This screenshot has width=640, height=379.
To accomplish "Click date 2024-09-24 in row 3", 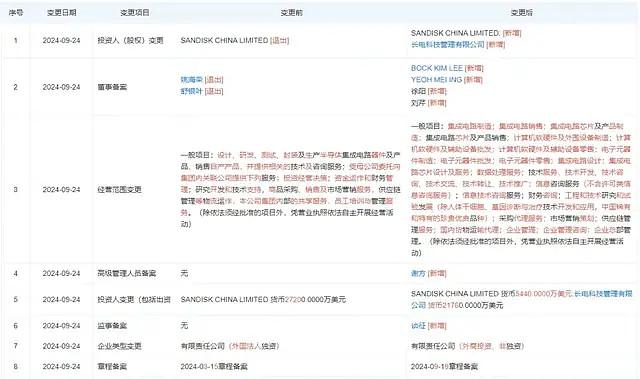I will 62,189.
